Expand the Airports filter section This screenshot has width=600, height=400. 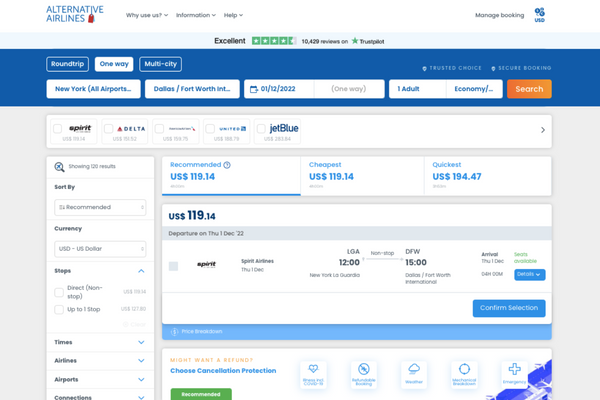[100, 379]
